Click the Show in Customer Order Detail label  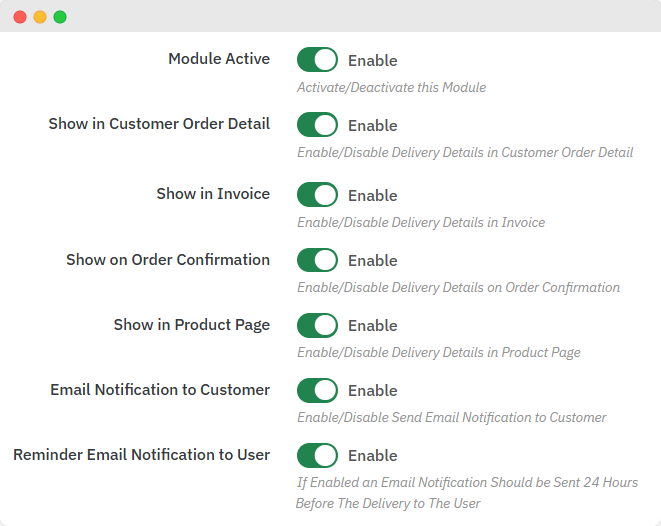pyautogui.click(x=159, y=124)
